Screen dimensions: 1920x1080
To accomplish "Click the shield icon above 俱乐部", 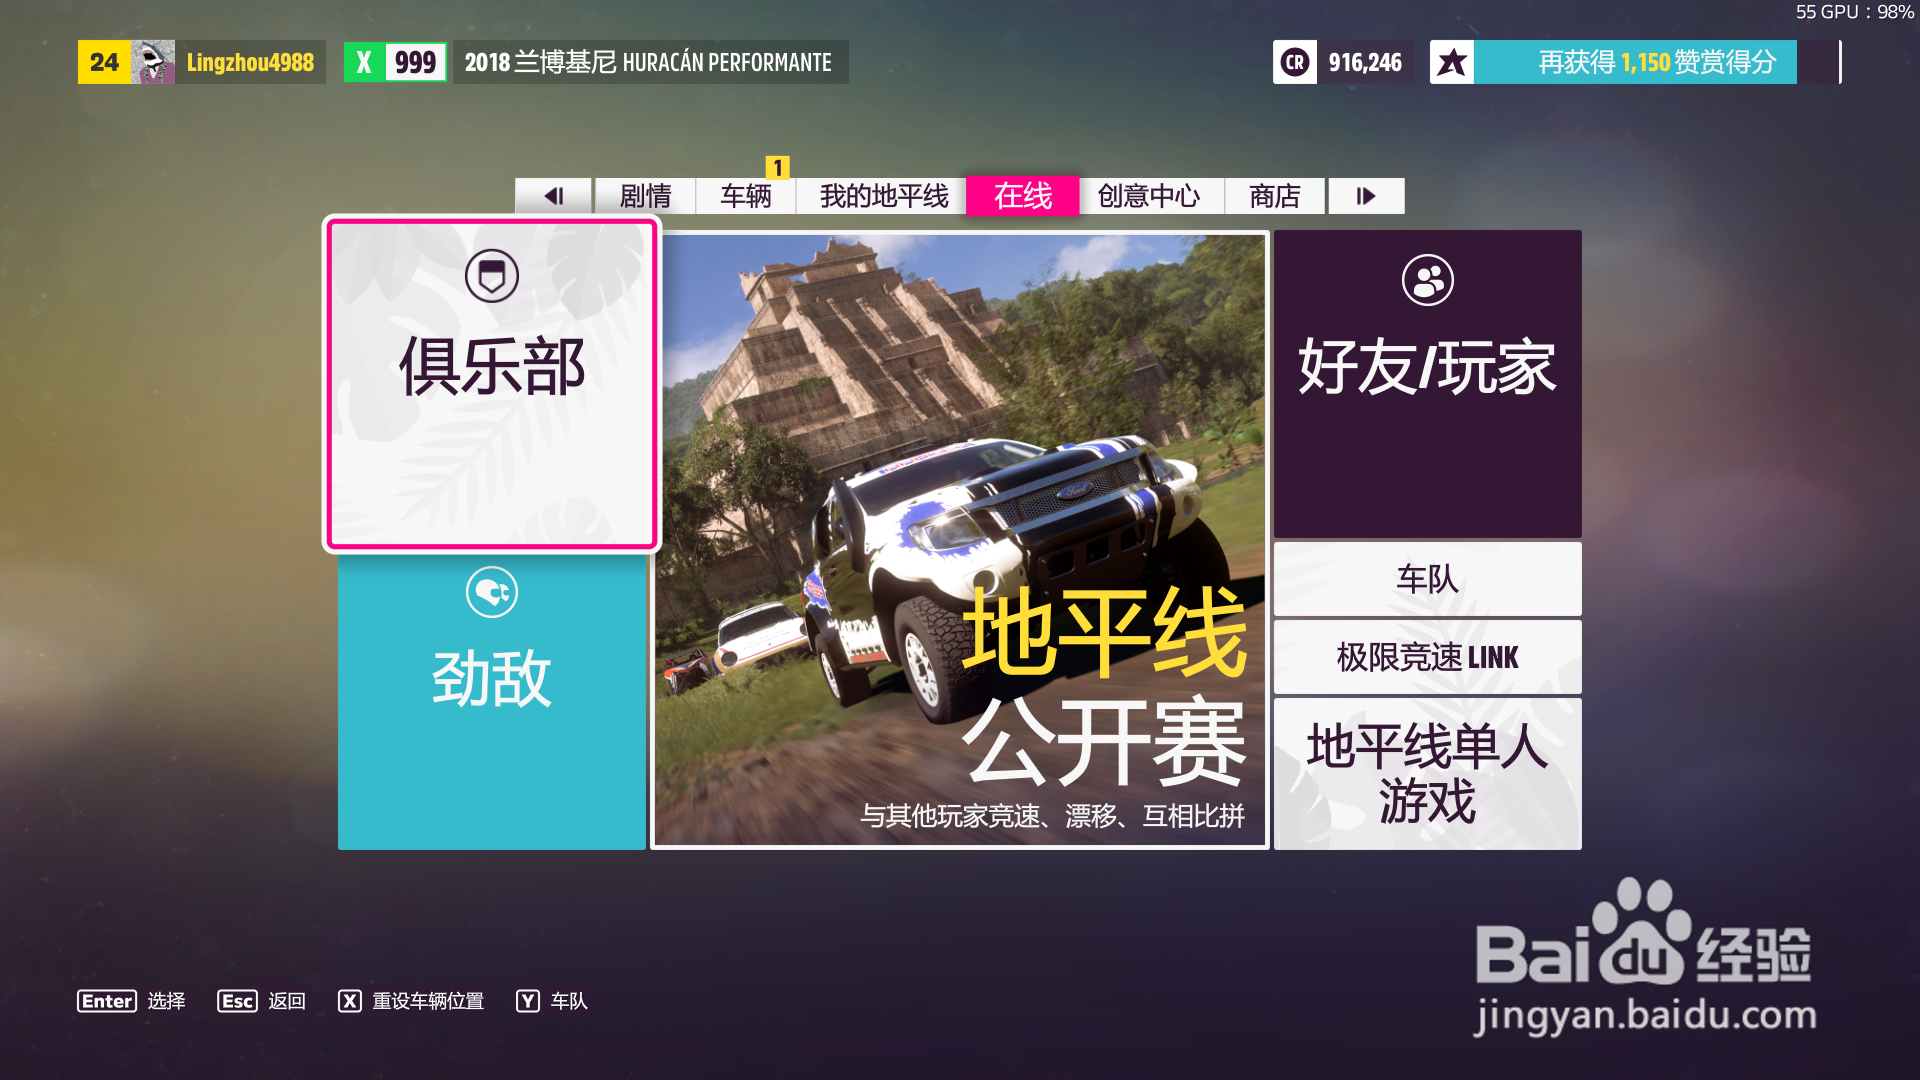I will 491,276.
